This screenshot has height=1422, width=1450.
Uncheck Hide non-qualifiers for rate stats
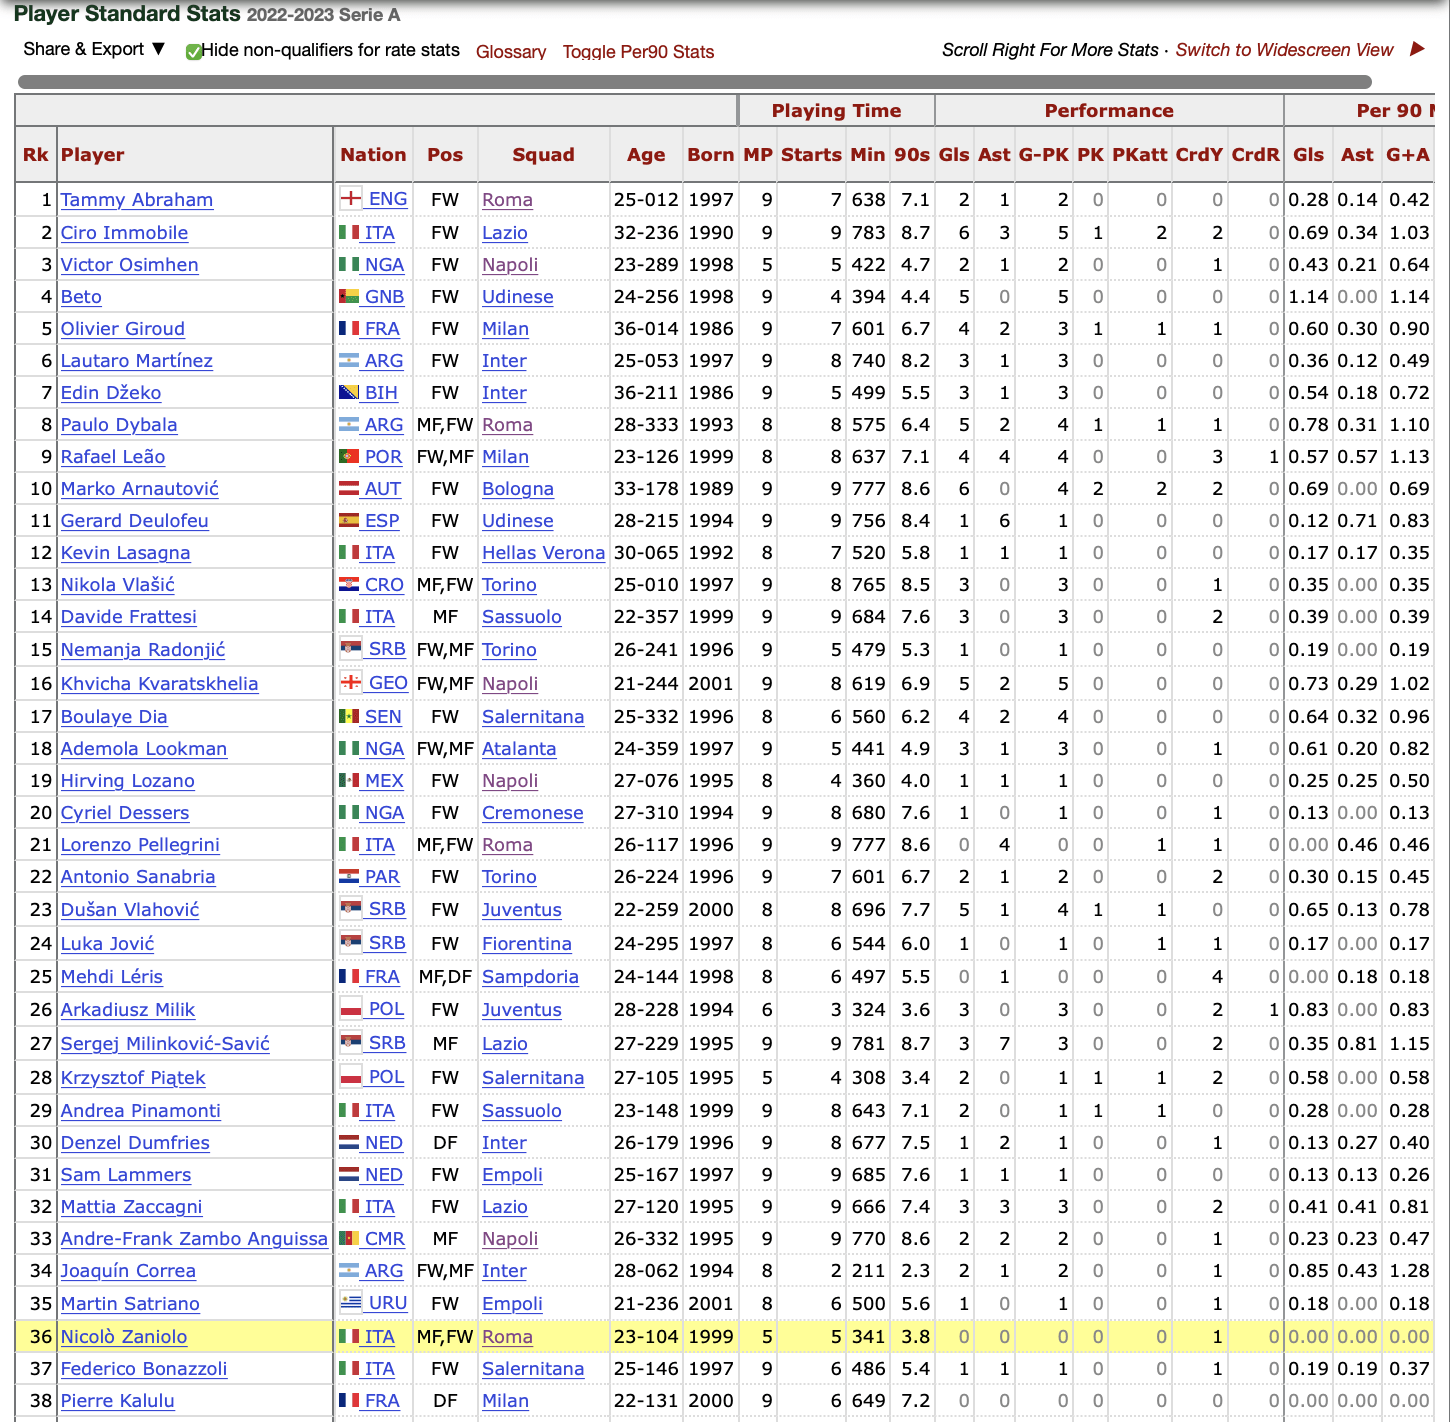point(194,51)
